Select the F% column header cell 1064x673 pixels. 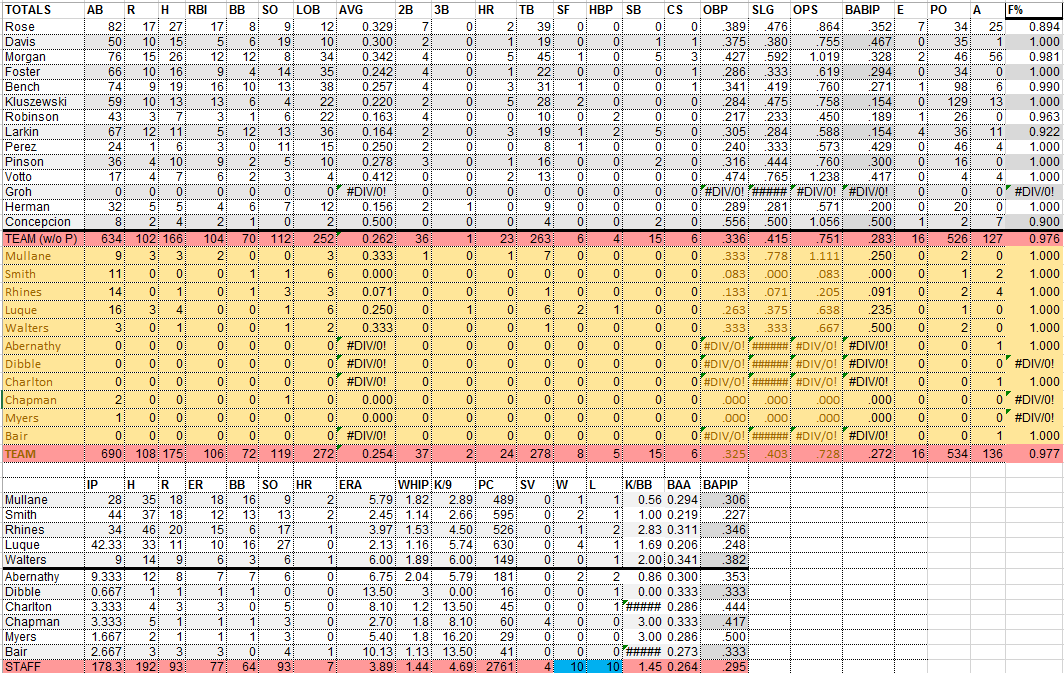[1034, 9]
